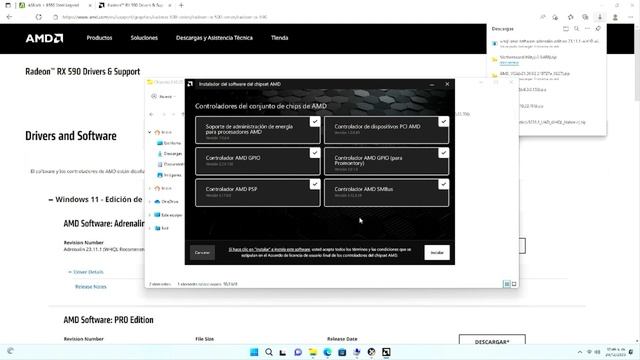Image resolution: width=640 pixels, height=360 pixels.
Task: Expand Este equipo in File Explorer sidebar
Action: (150, 215)
